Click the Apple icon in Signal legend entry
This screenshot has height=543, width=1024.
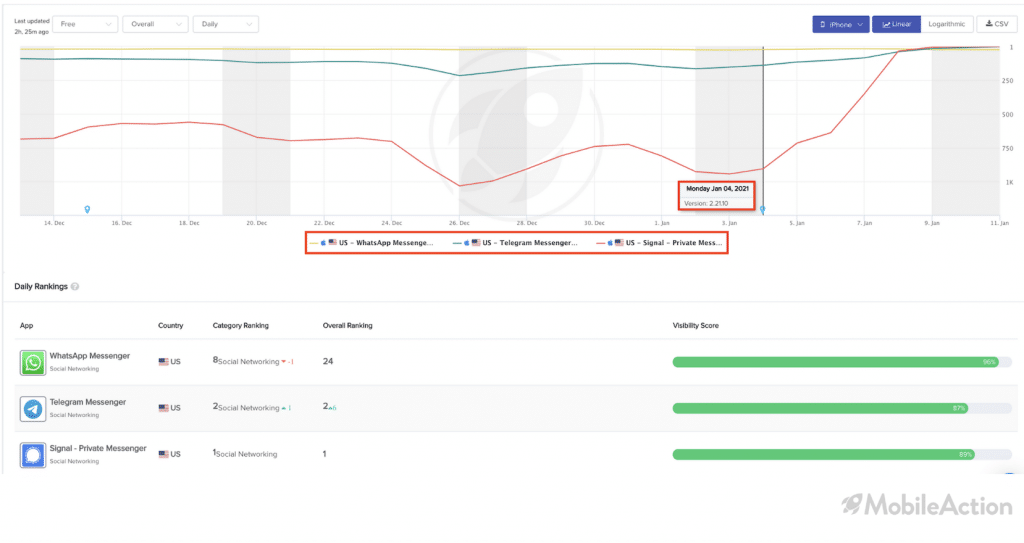click(610, 242)
